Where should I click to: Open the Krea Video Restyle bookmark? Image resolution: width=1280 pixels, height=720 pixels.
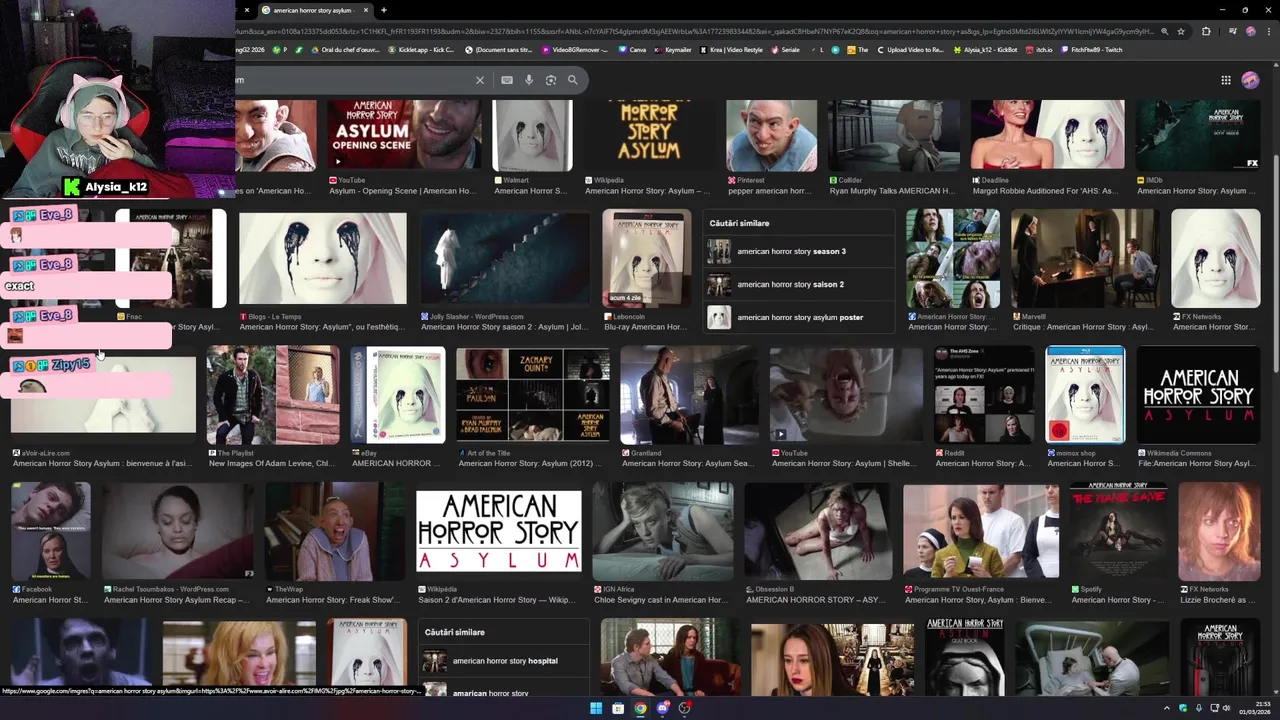(732, 49)
